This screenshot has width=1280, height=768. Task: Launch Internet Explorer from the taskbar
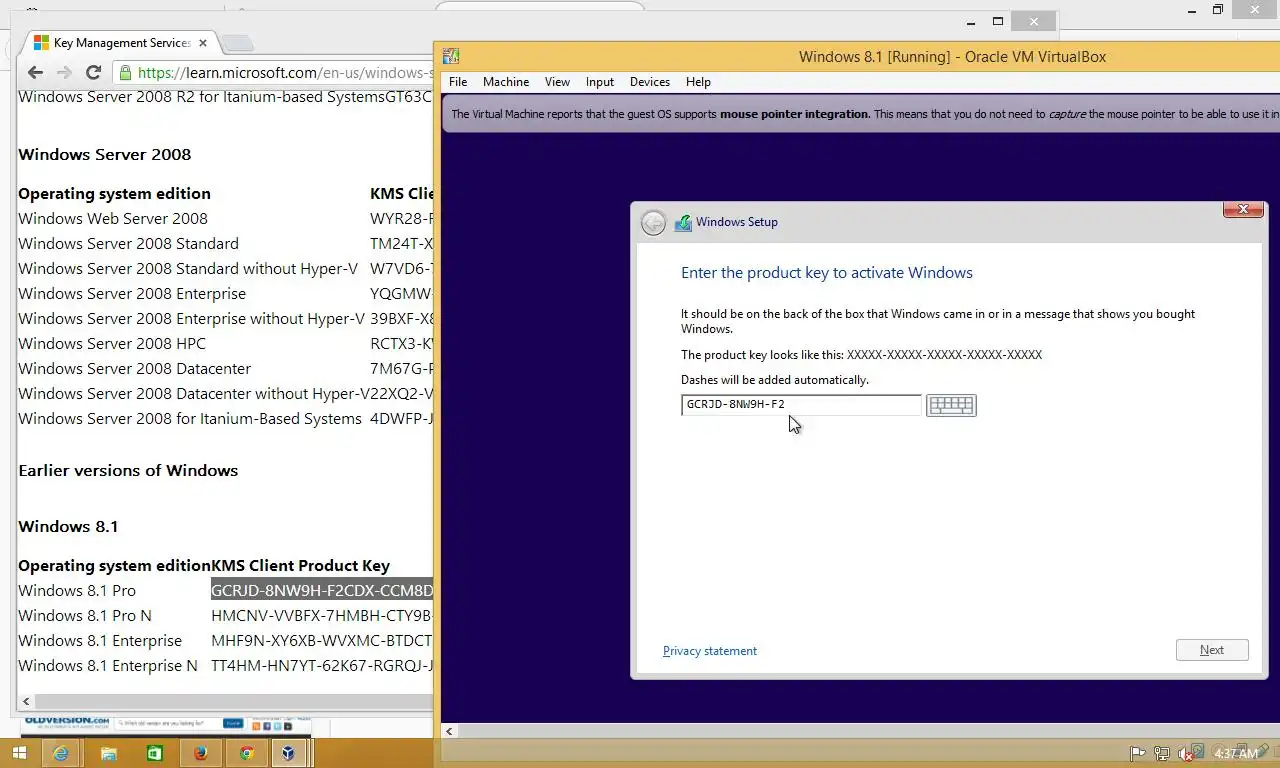(62, 753)
